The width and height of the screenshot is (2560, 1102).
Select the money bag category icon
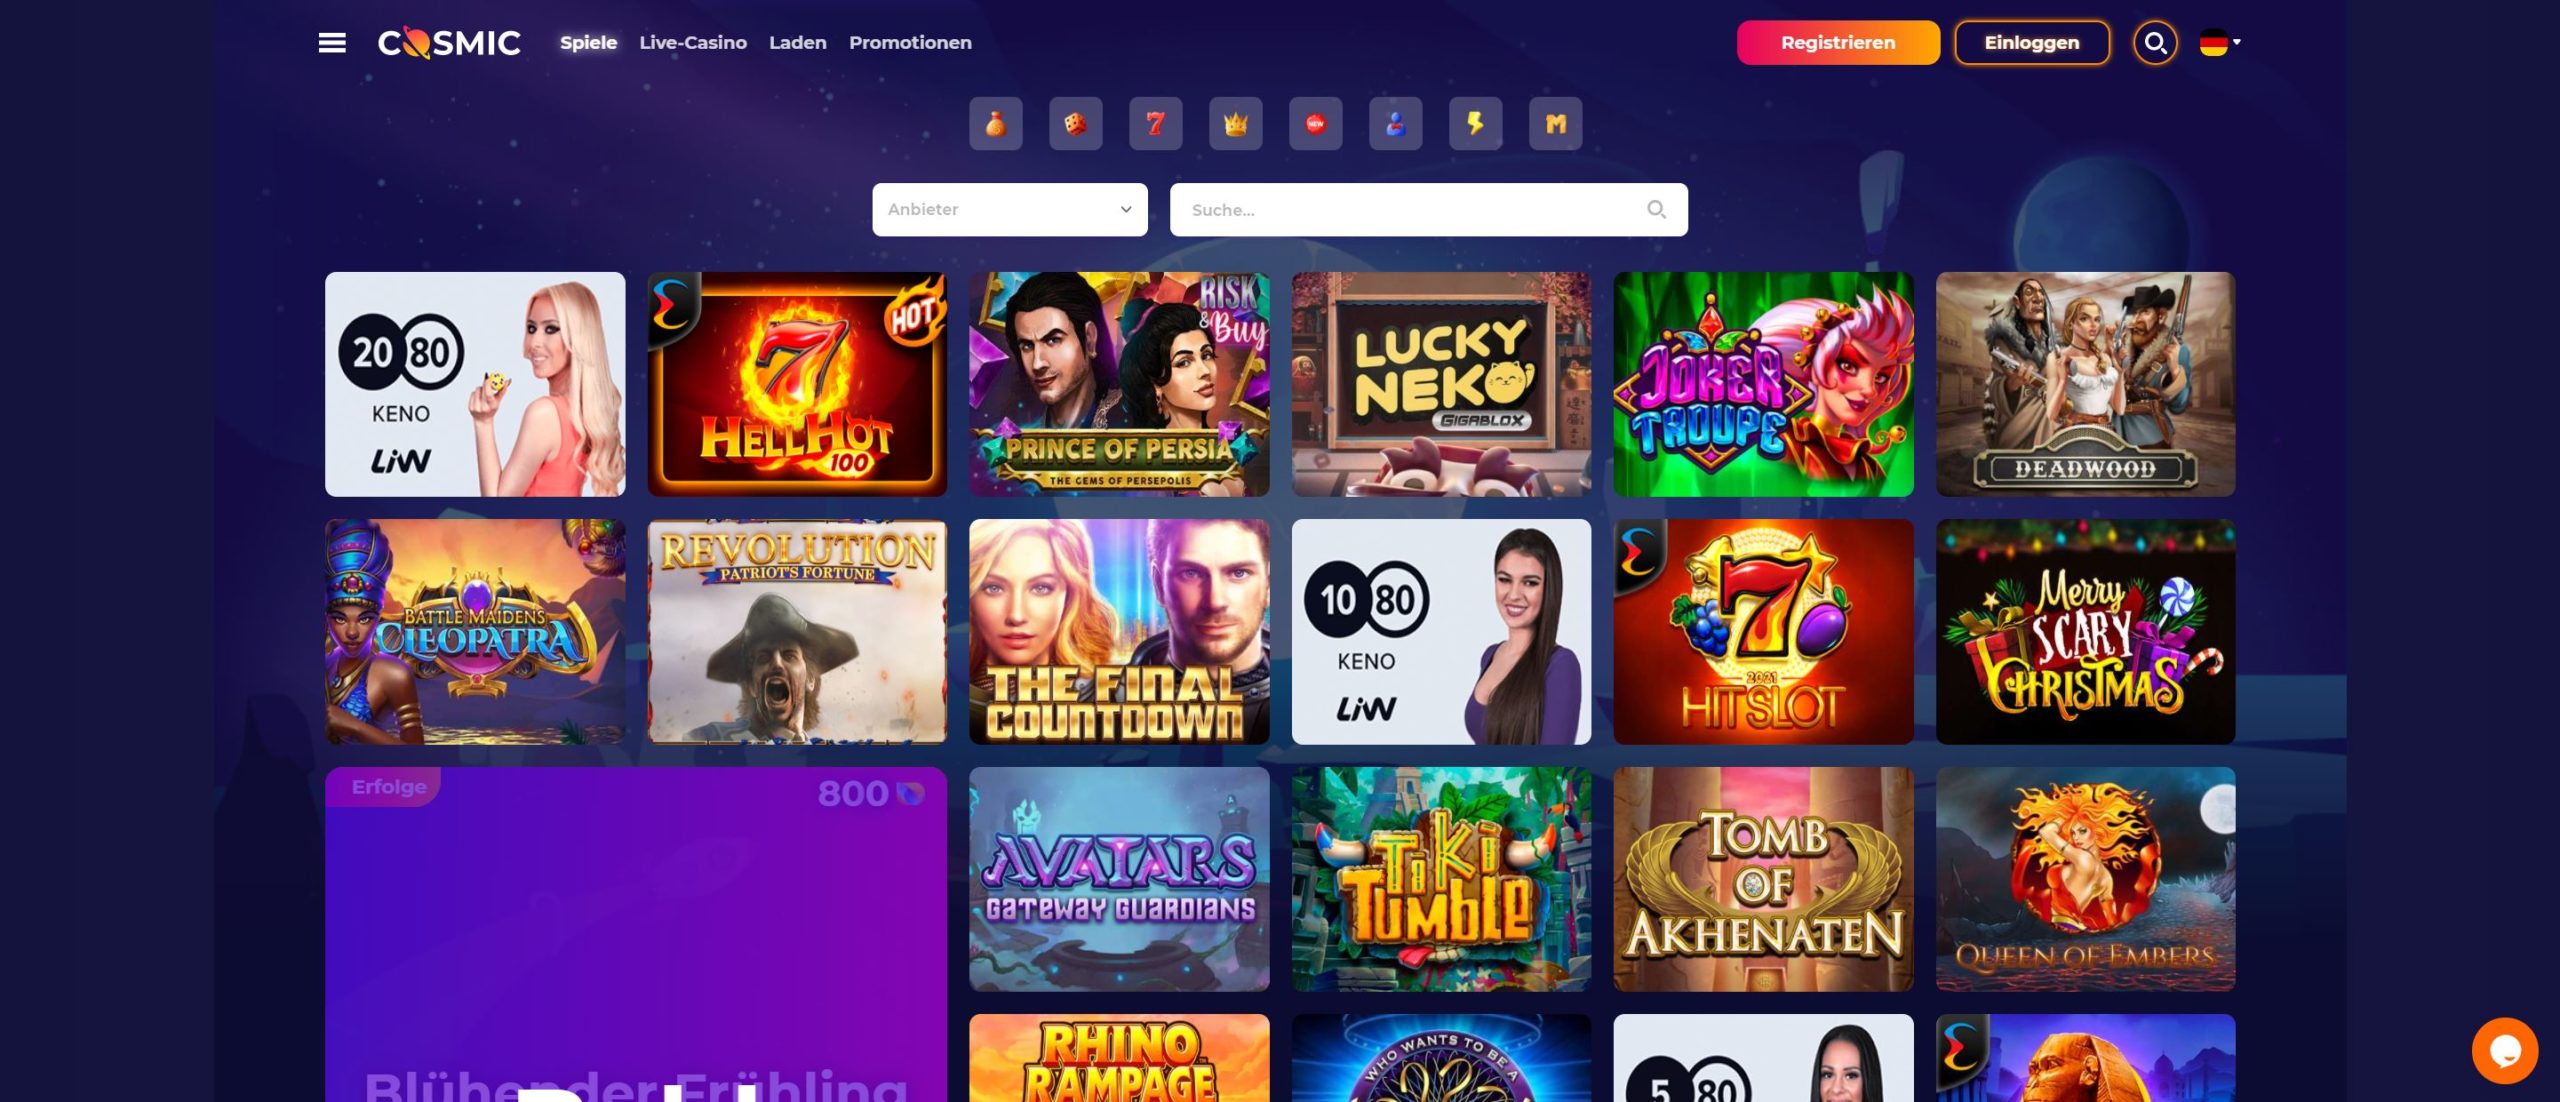(x=995, y=124)
